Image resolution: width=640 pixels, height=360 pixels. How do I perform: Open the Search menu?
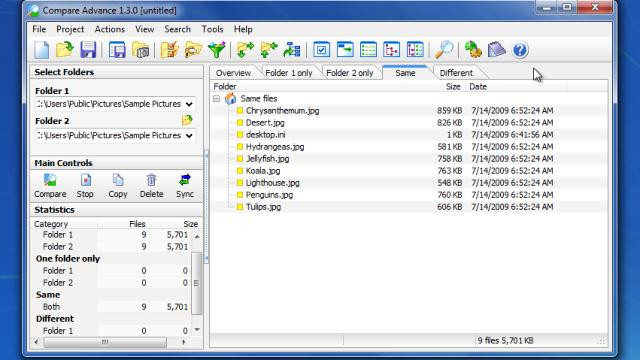click(x=178, y=29)
